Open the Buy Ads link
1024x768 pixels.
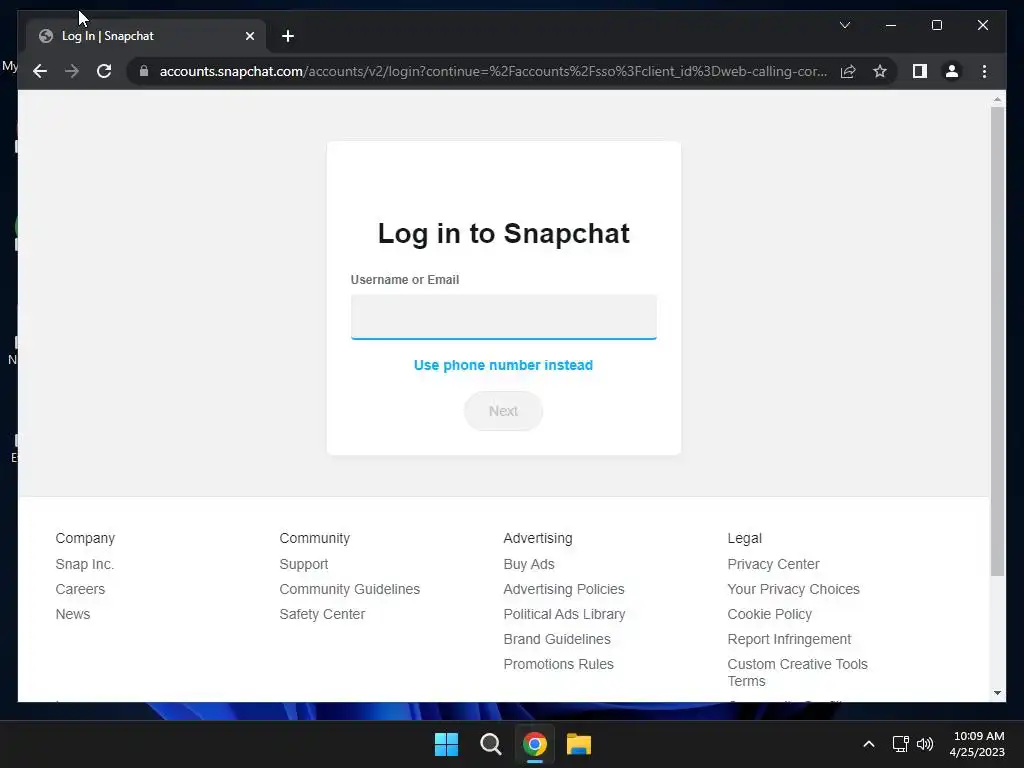click(529, 564)
